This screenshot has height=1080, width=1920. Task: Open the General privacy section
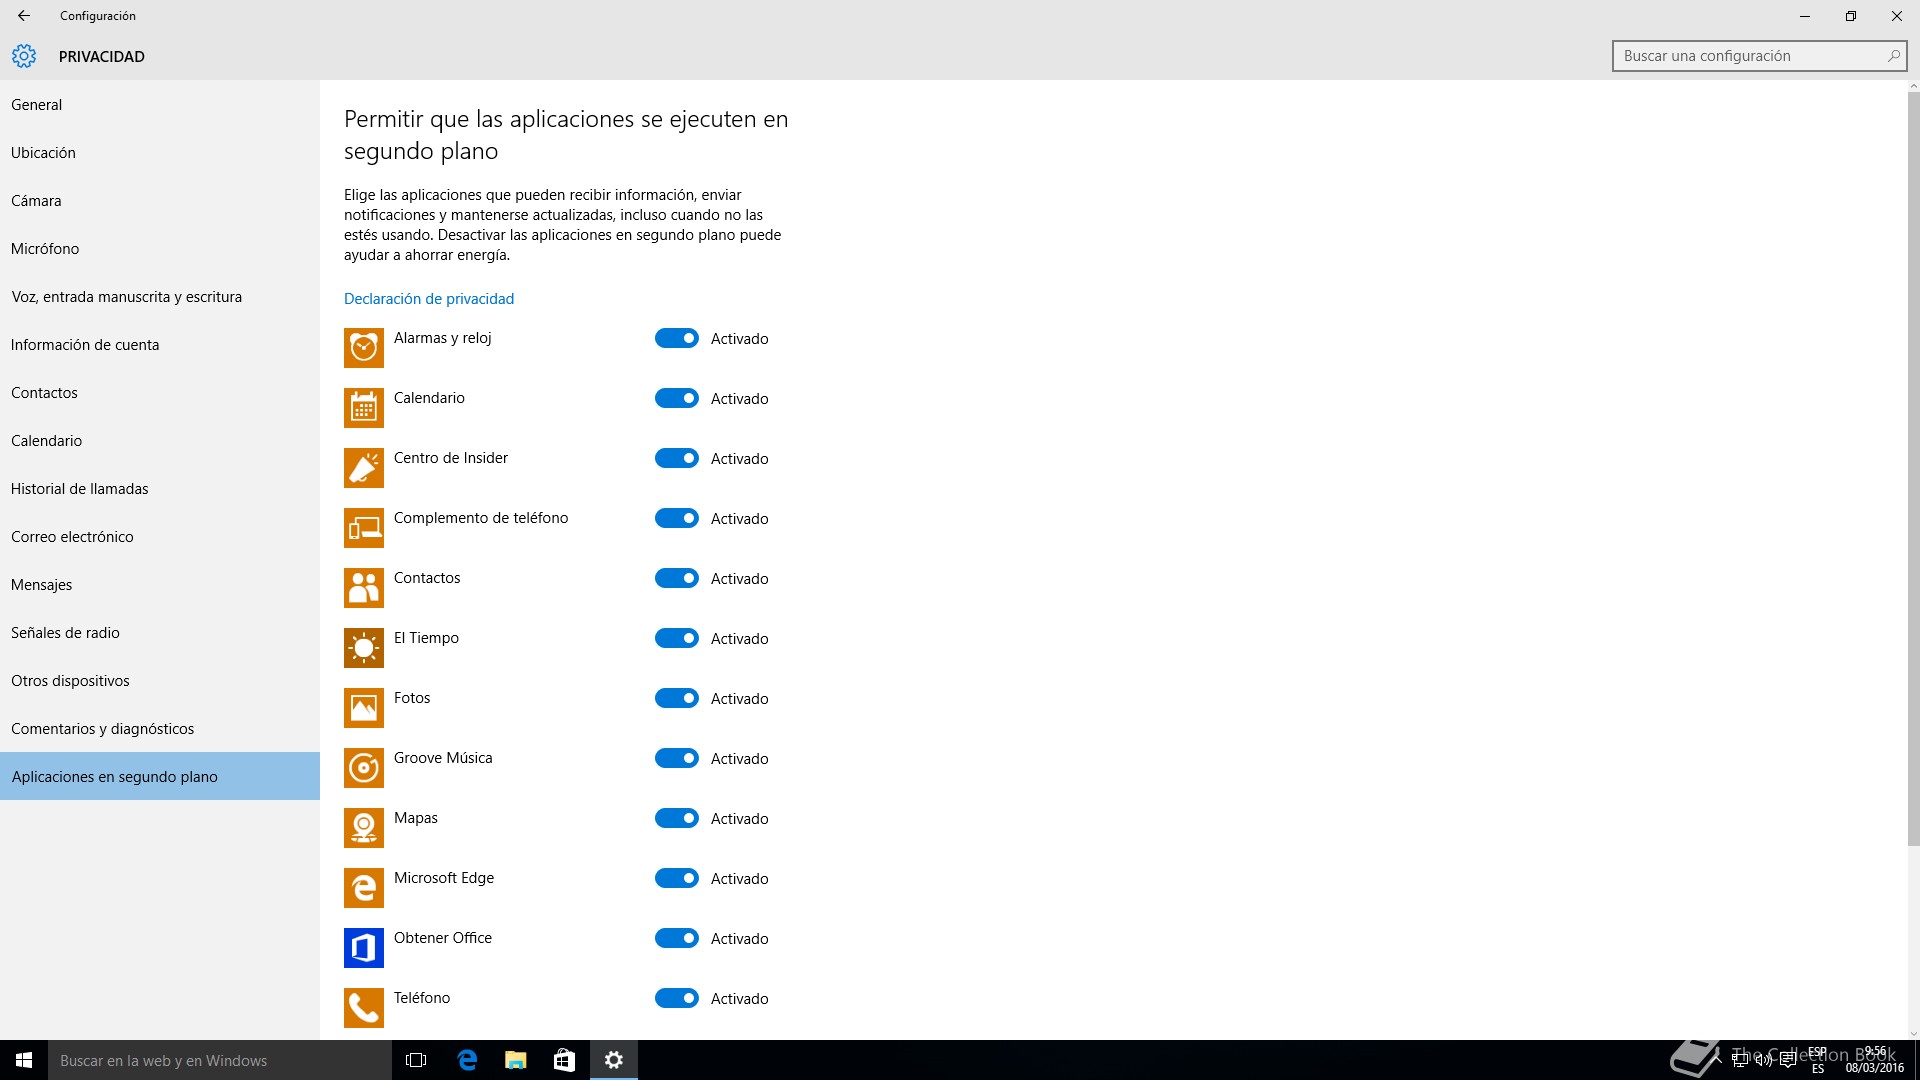(x=160, y=105)
